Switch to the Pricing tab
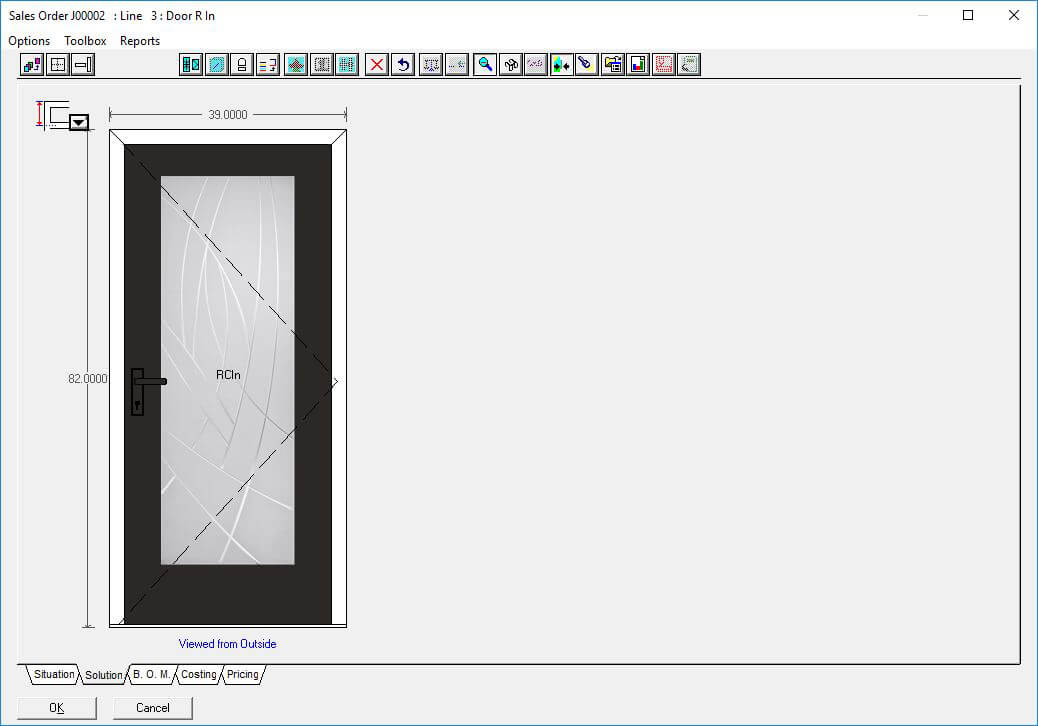This screenshot has width=1038, height=726. 243,675
